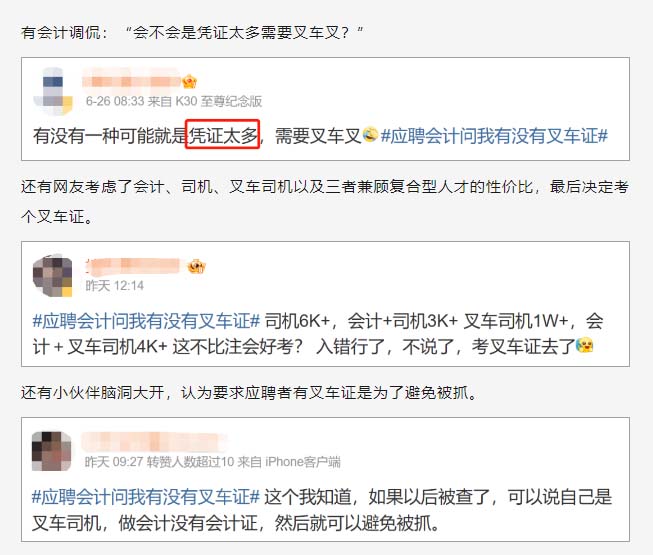Screen dimensions: 653x555
Task: Click the hashtag link in the third post
Action: pyautogui.click(x=146, y=497)
